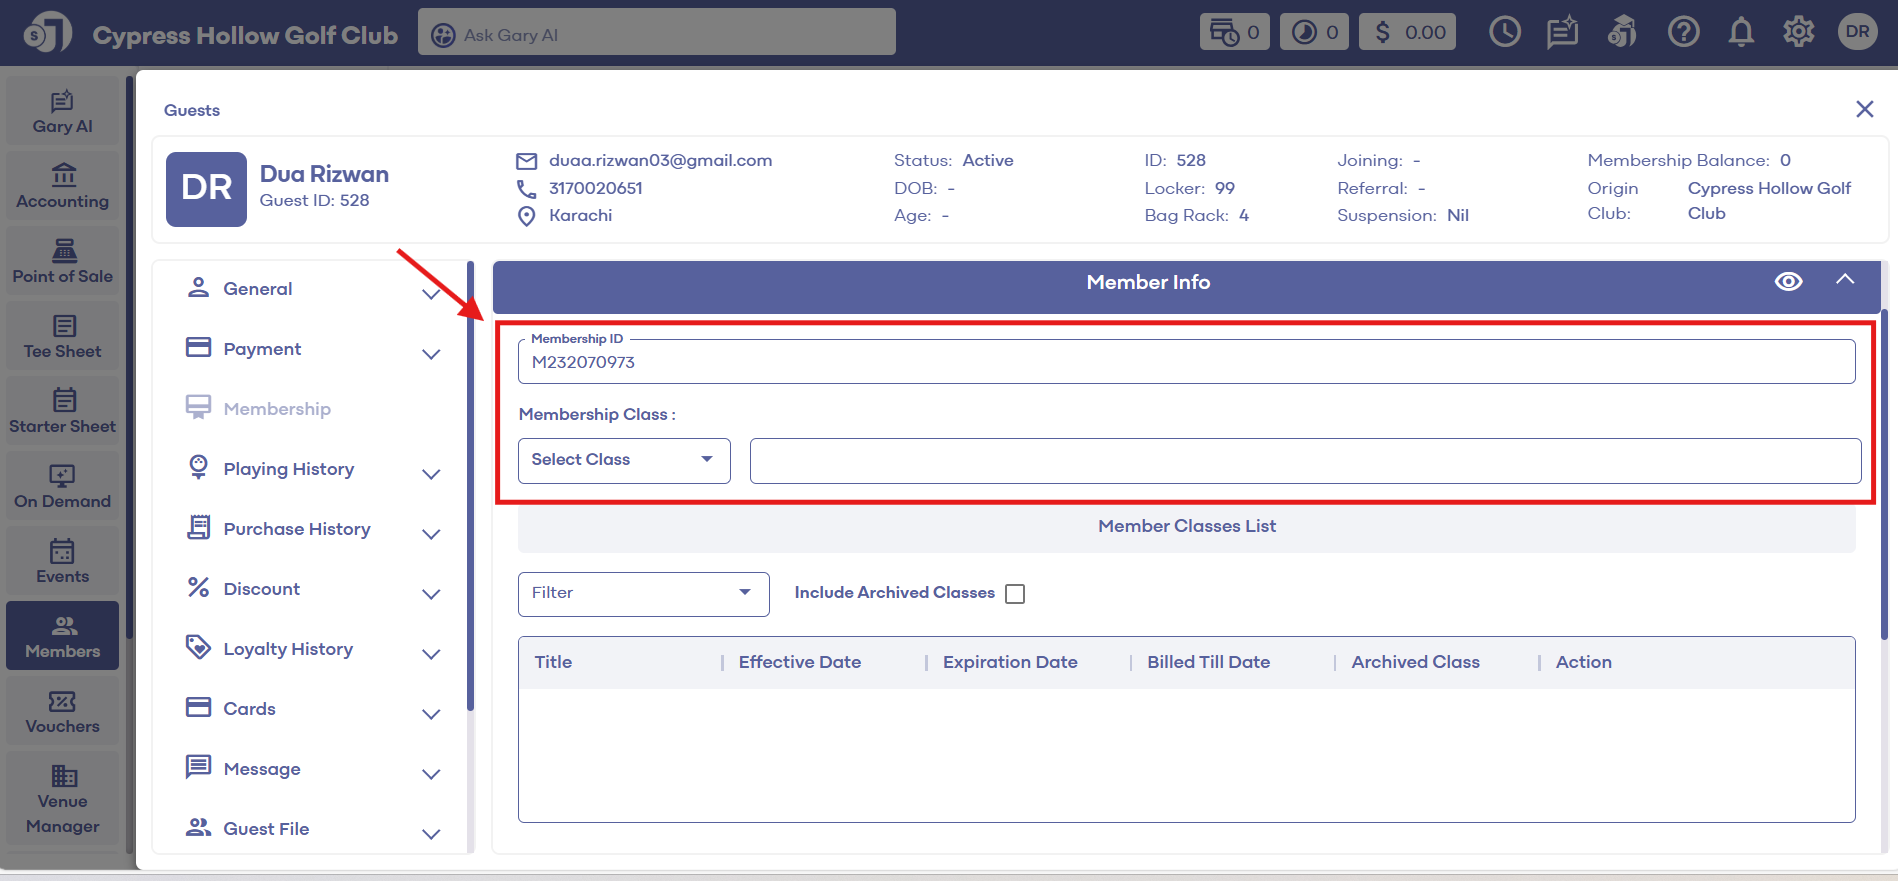Open the Filter dropdown
This screenshot has width=1898, height=881.
pyautogui.click(x=643, y=594)
